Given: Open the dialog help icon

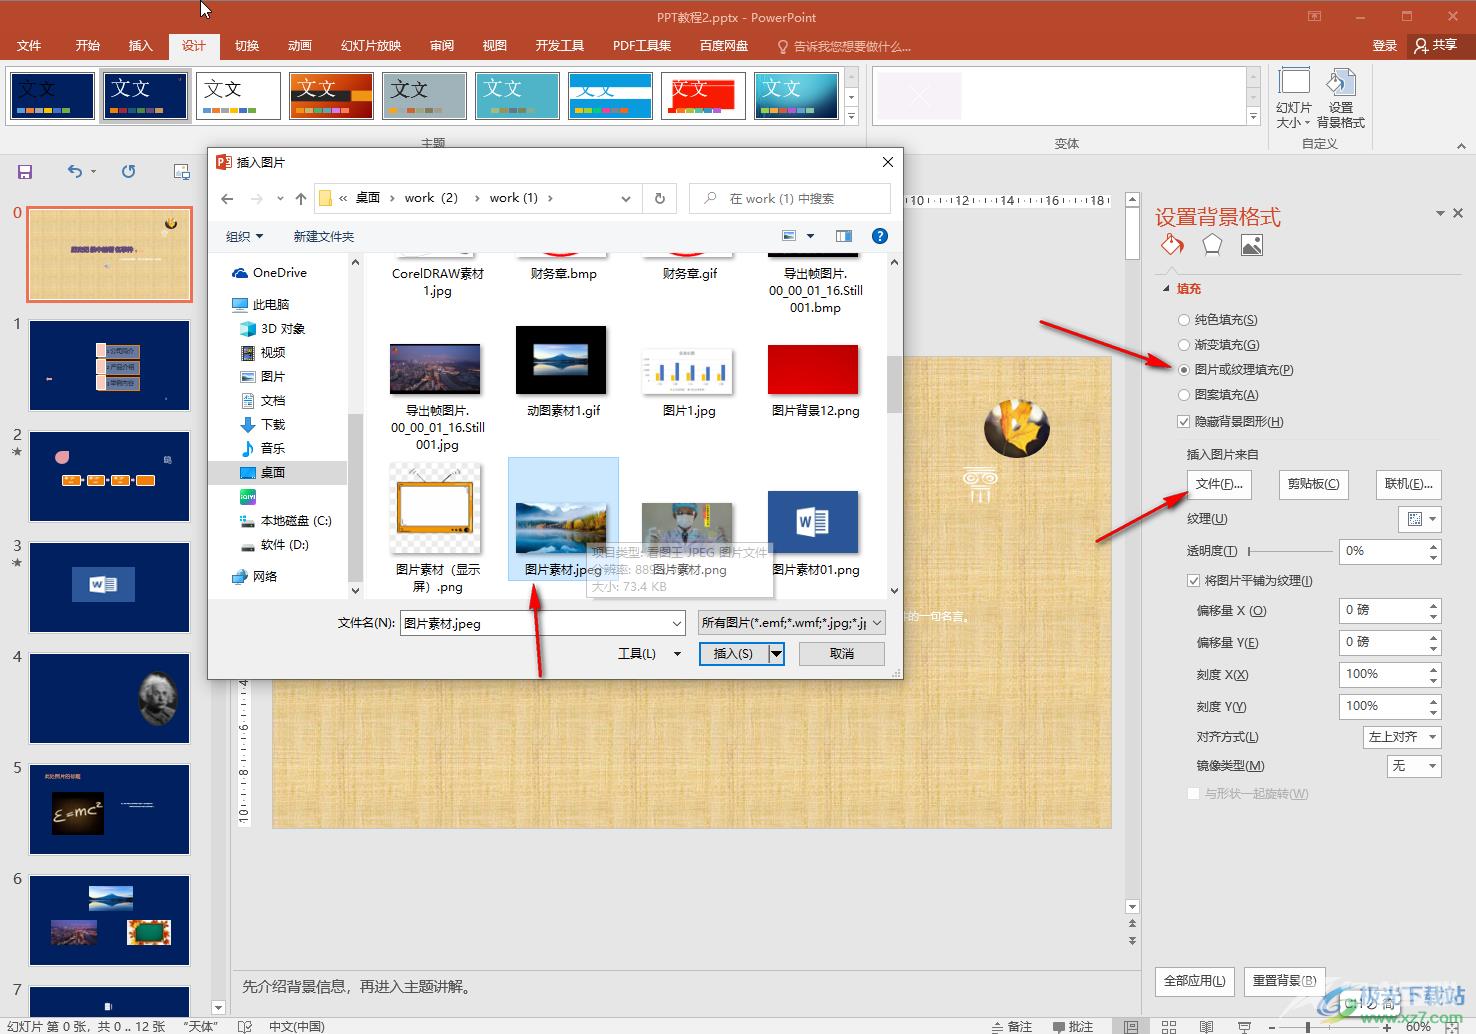Looking at the screenshot, I should tap(880, 236).
